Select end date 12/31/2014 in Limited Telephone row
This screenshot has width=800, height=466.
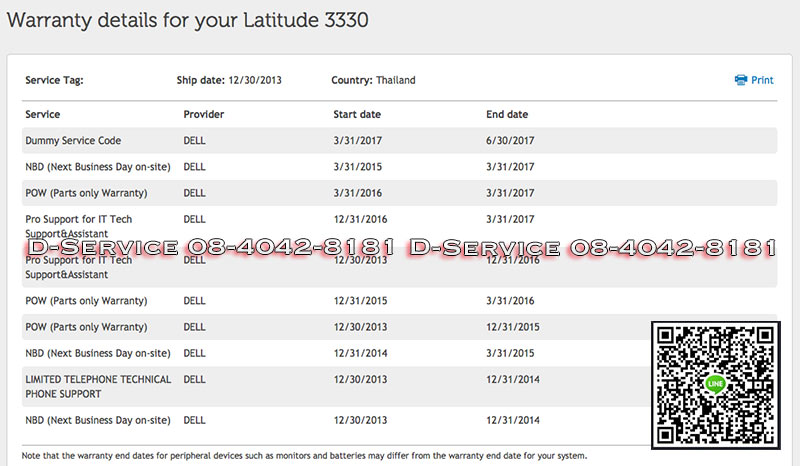pos(512,379)
